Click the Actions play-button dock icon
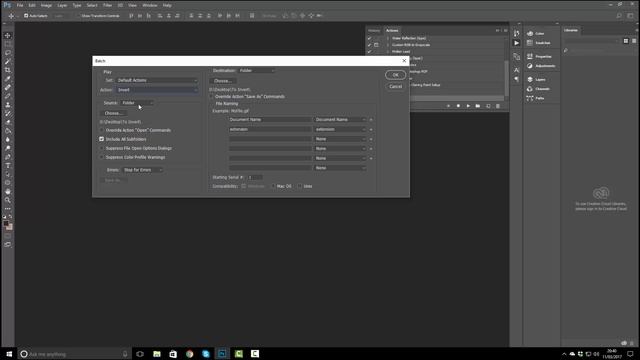Viewport: 640px width, 360px height. pyautogui.click(x=517, y=43)
